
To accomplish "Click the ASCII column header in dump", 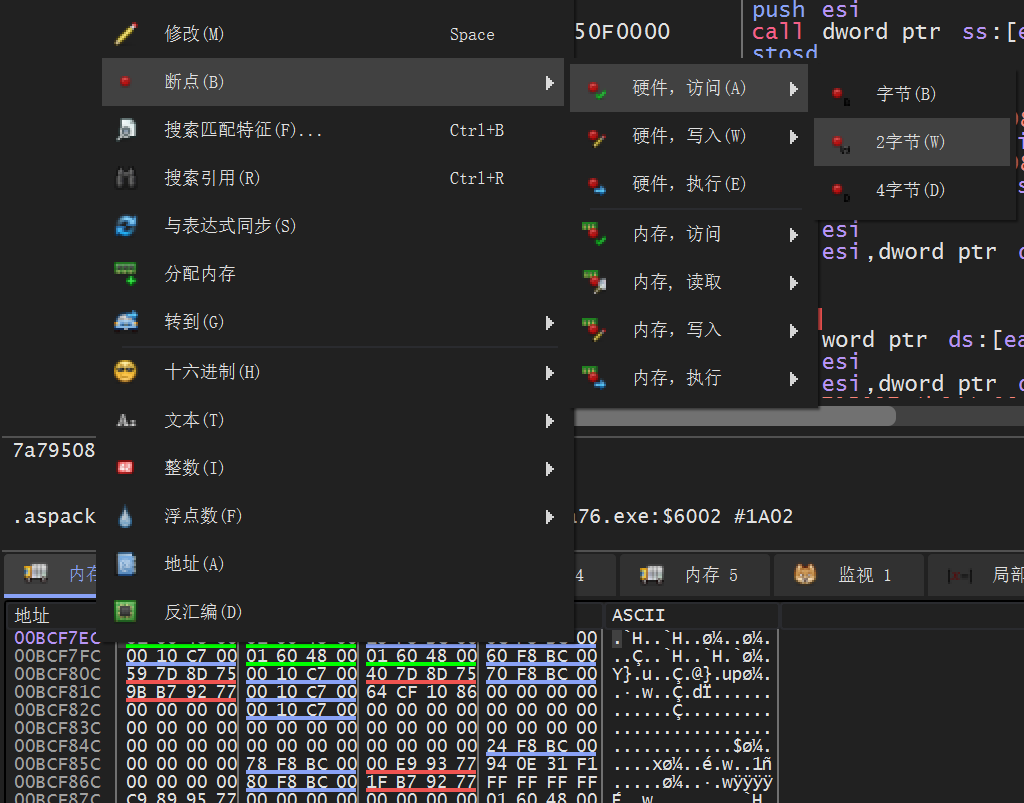I will coord(638,615).
